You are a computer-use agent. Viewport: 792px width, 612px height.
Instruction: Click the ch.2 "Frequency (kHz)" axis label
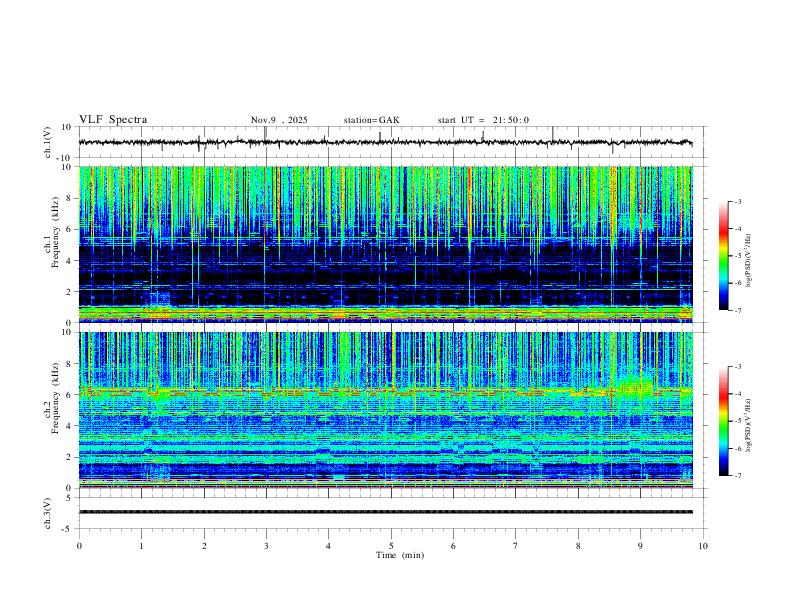(56, 398)
